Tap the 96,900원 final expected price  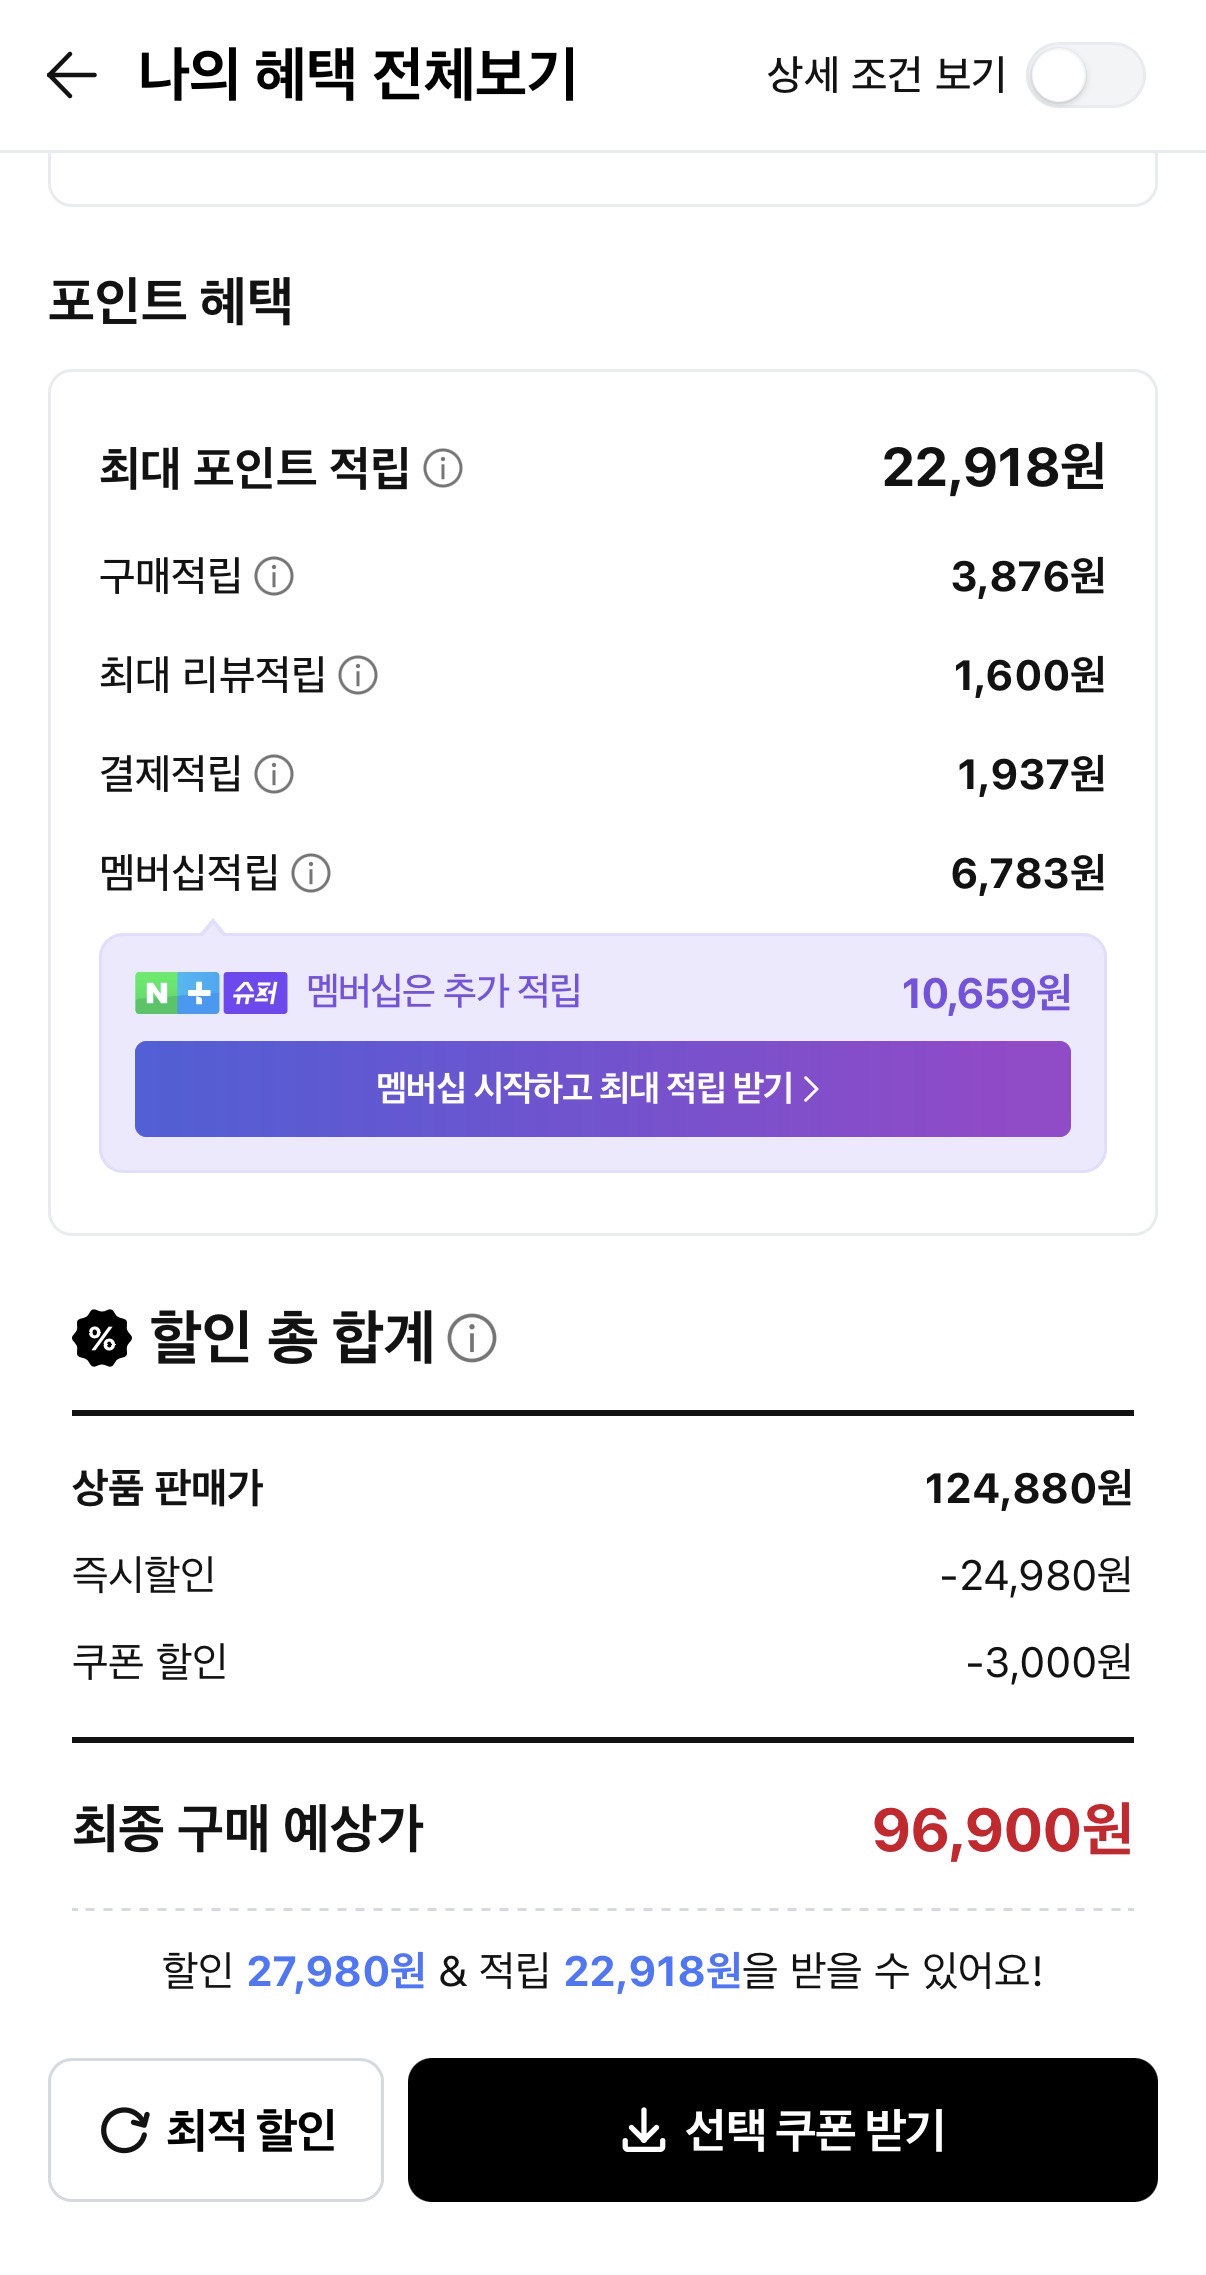(1002, 1829)
